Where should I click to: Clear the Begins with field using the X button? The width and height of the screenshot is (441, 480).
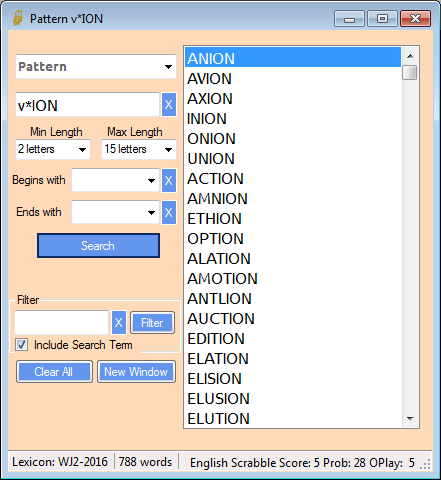tap(169, 180)
